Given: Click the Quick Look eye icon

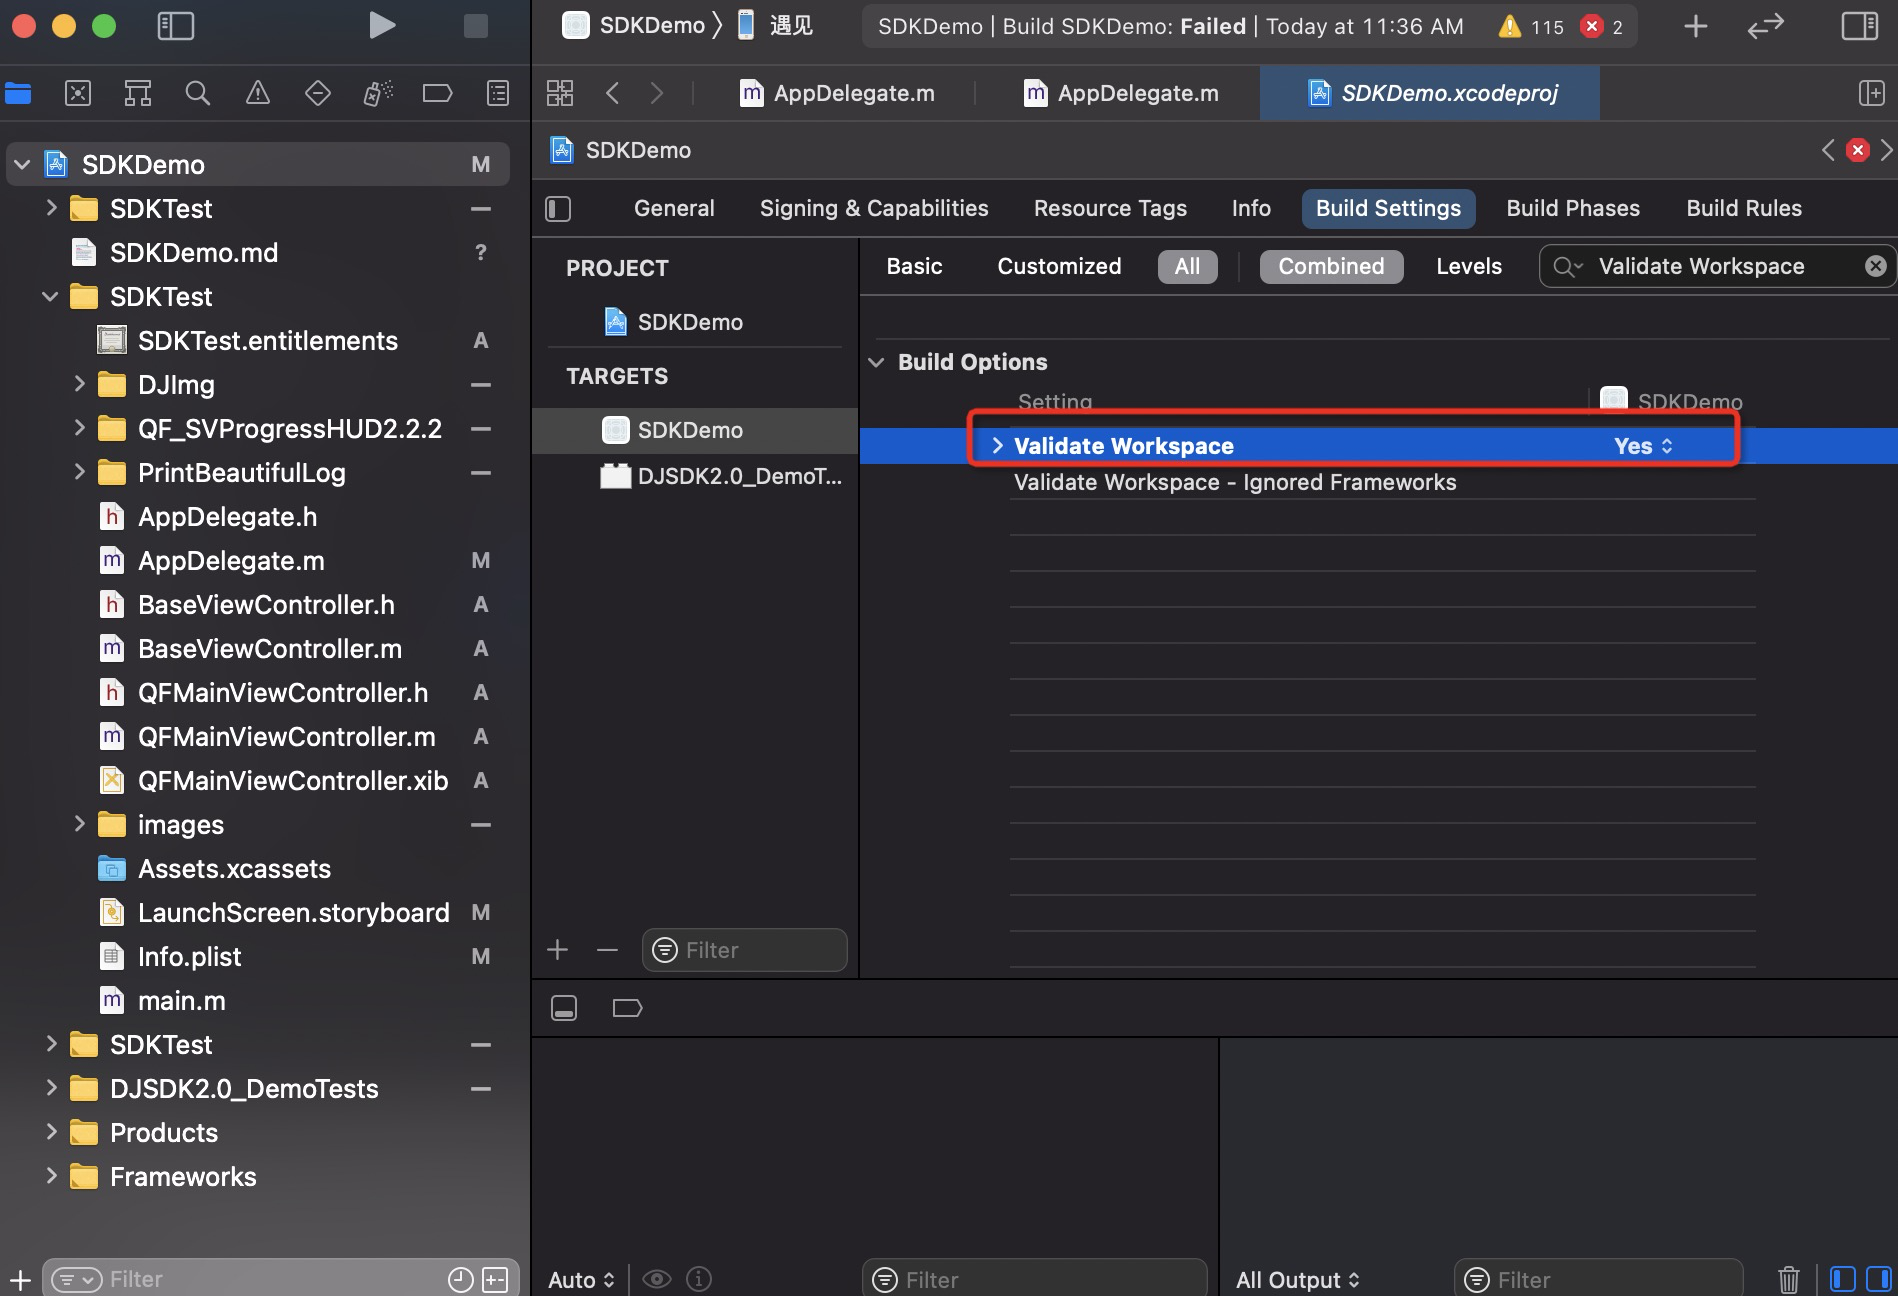Looking at the screenshot, I should click(657, 1279).
